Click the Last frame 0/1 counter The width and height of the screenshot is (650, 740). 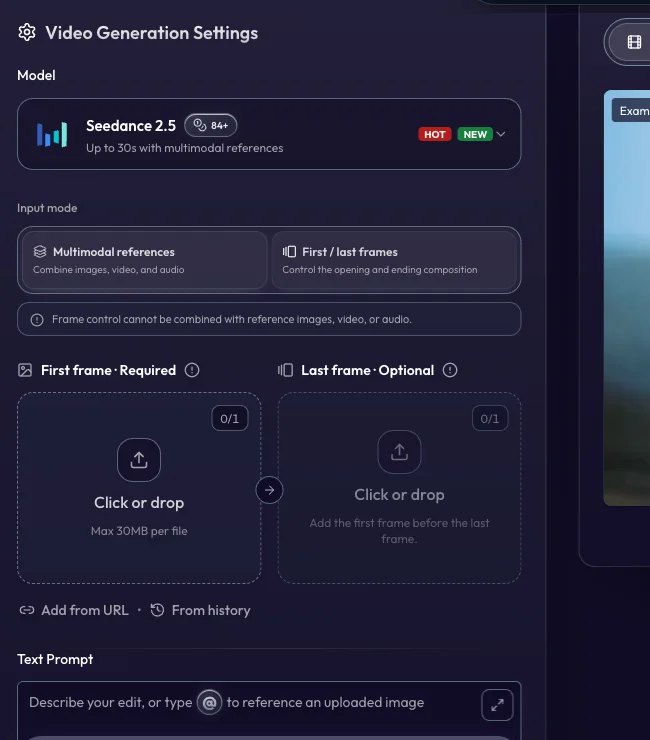490,419
